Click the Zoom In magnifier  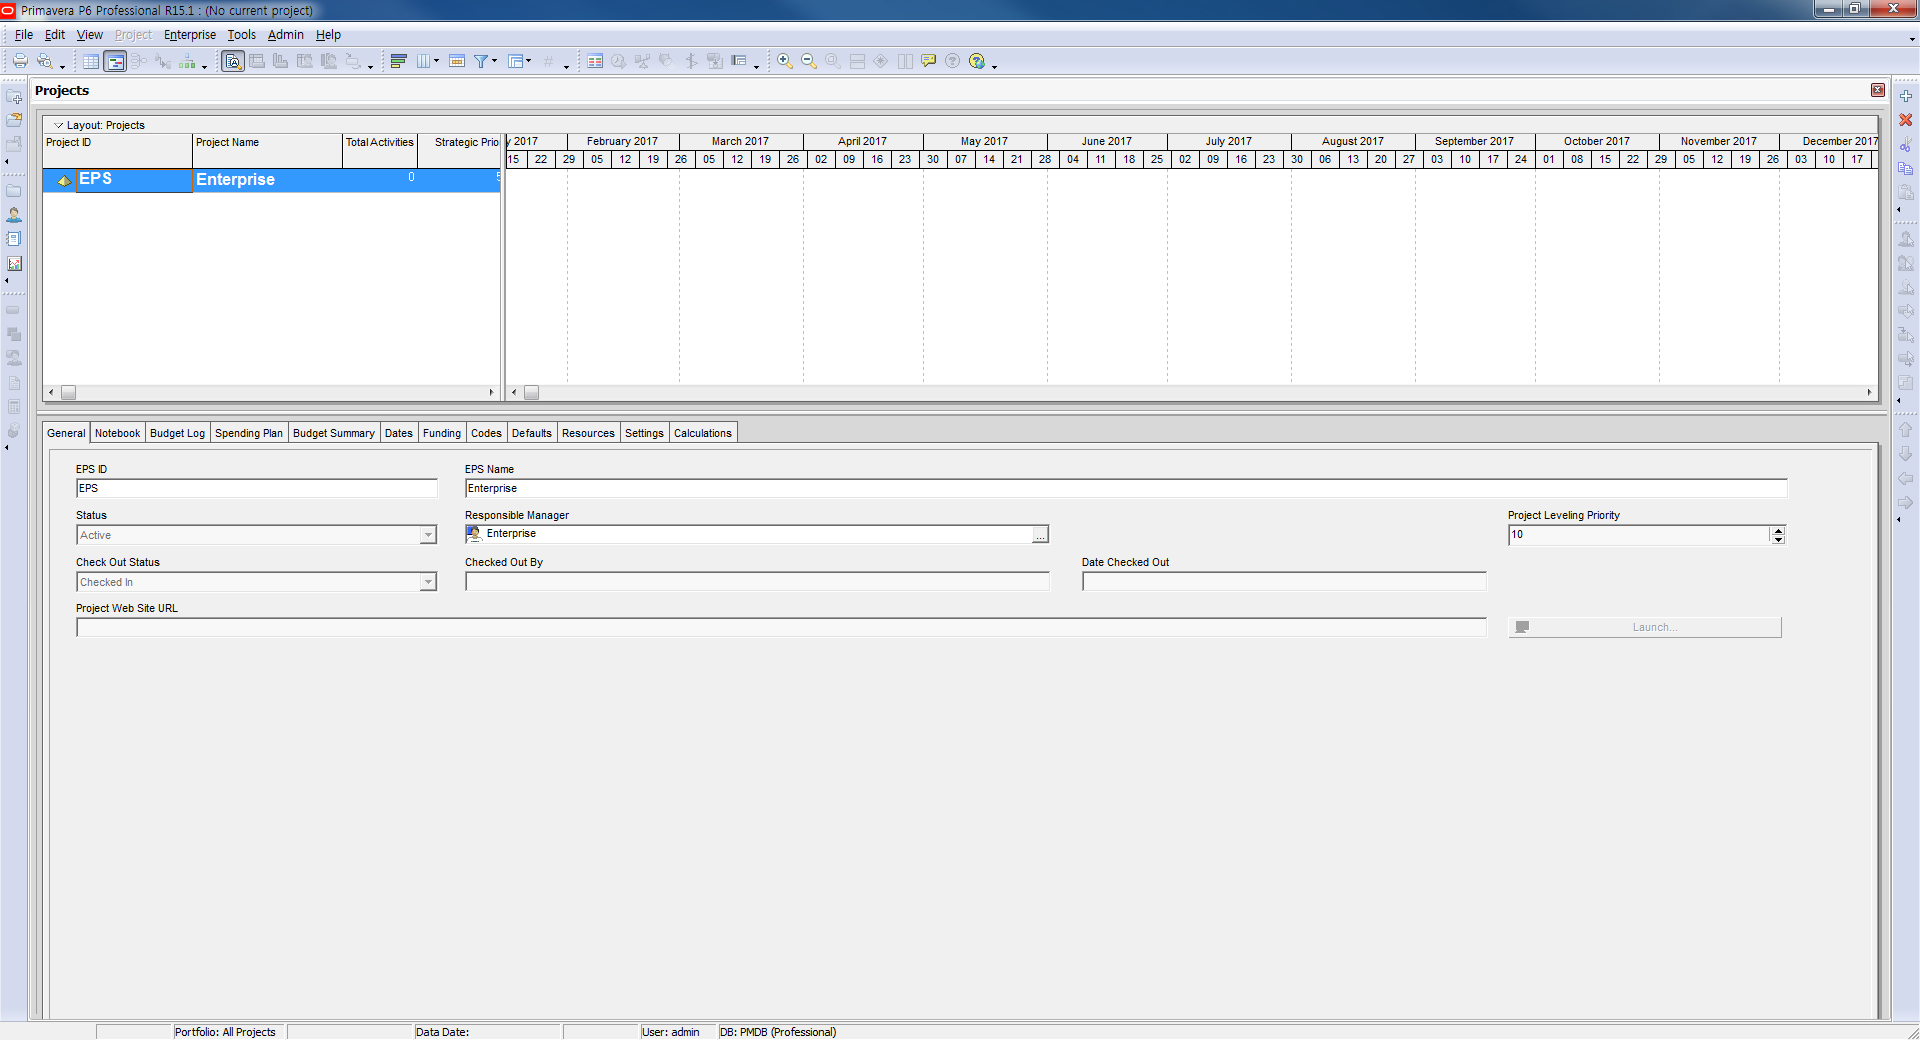pyautogui.click(x=785, y=61)
